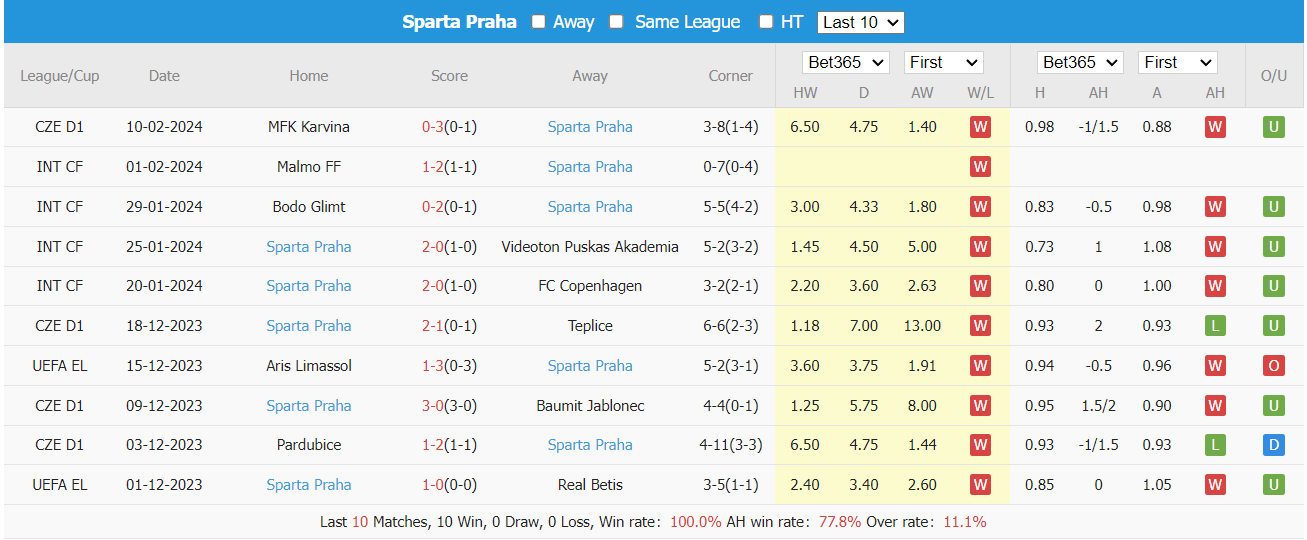Image resolution: width=1307 pixels, height=540 pixels.
Task: Click the W result badge for Malmo FF match
Action: point(980,167)
